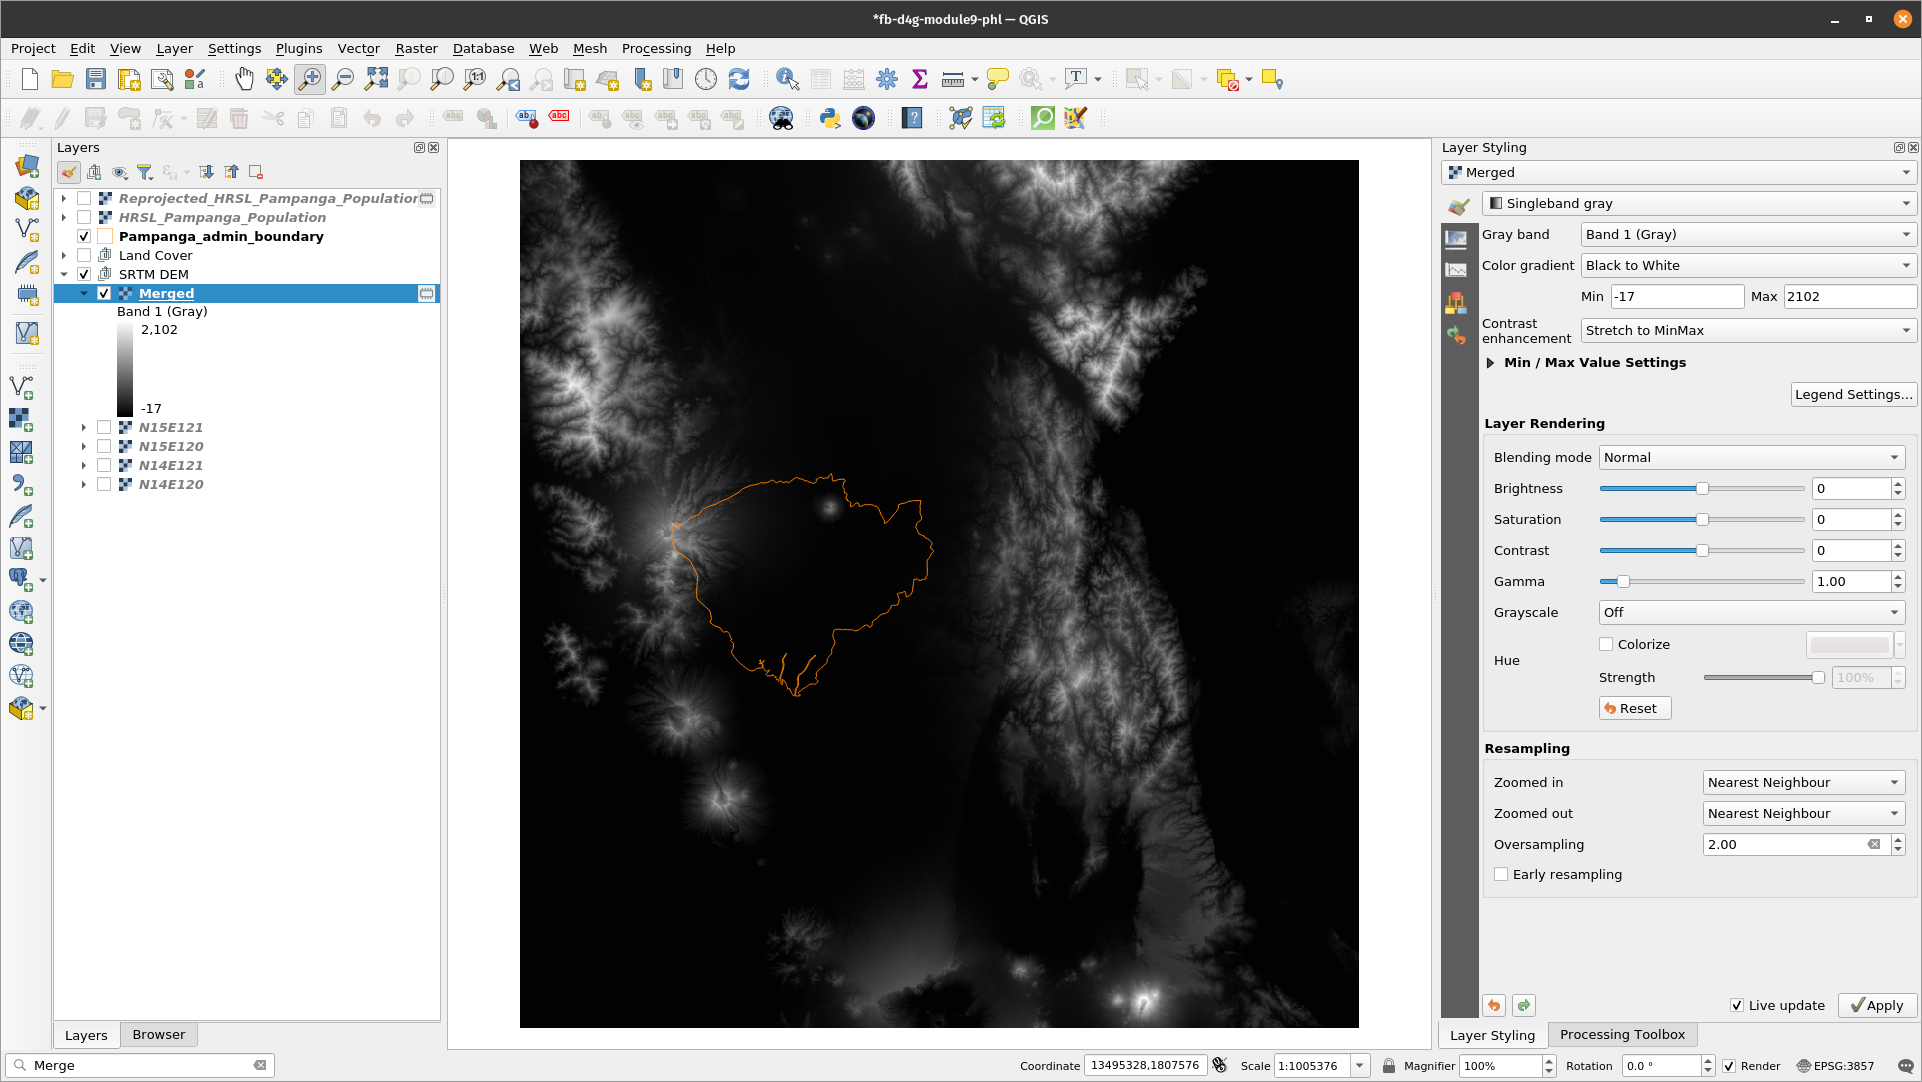Click the Brightness slider handle
Screen dimensions: 1922x1082
click(1702, 488)
